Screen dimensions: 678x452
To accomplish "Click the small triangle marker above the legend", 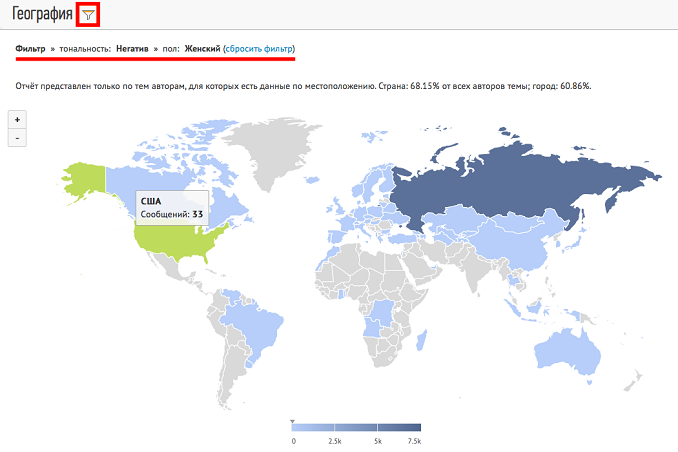I will [x=292, y=421].
